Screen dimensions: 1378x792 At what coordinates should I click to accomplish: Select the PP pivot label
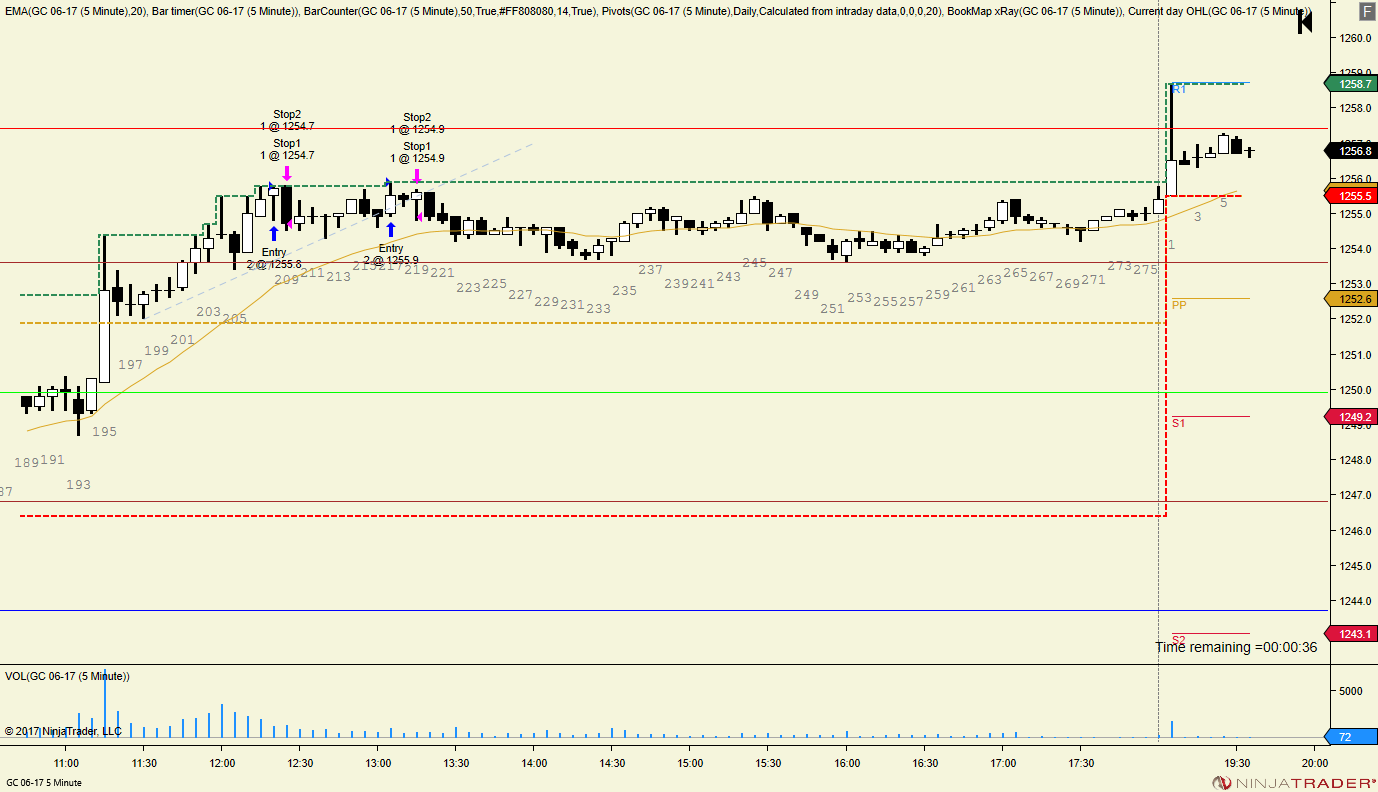1179,305
